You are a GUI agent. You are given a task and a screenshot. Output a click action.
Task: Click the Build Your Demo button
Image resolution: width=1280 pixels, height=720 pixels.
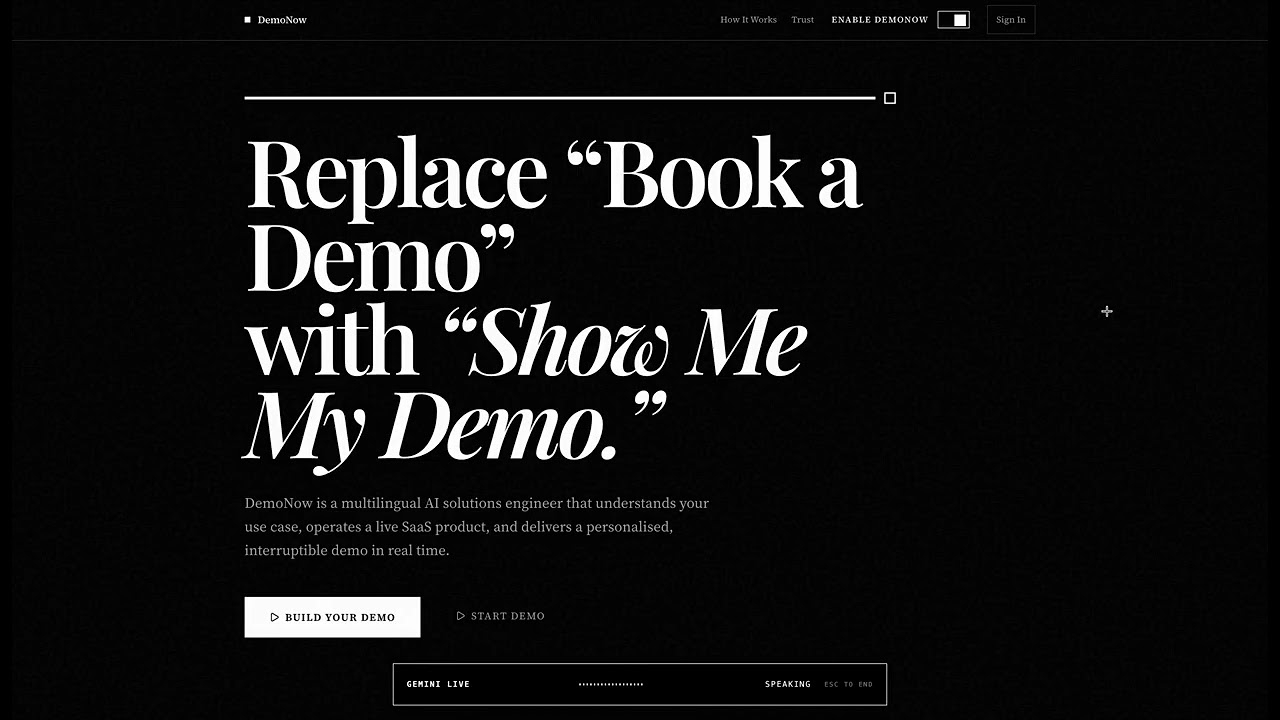(332, 617)
